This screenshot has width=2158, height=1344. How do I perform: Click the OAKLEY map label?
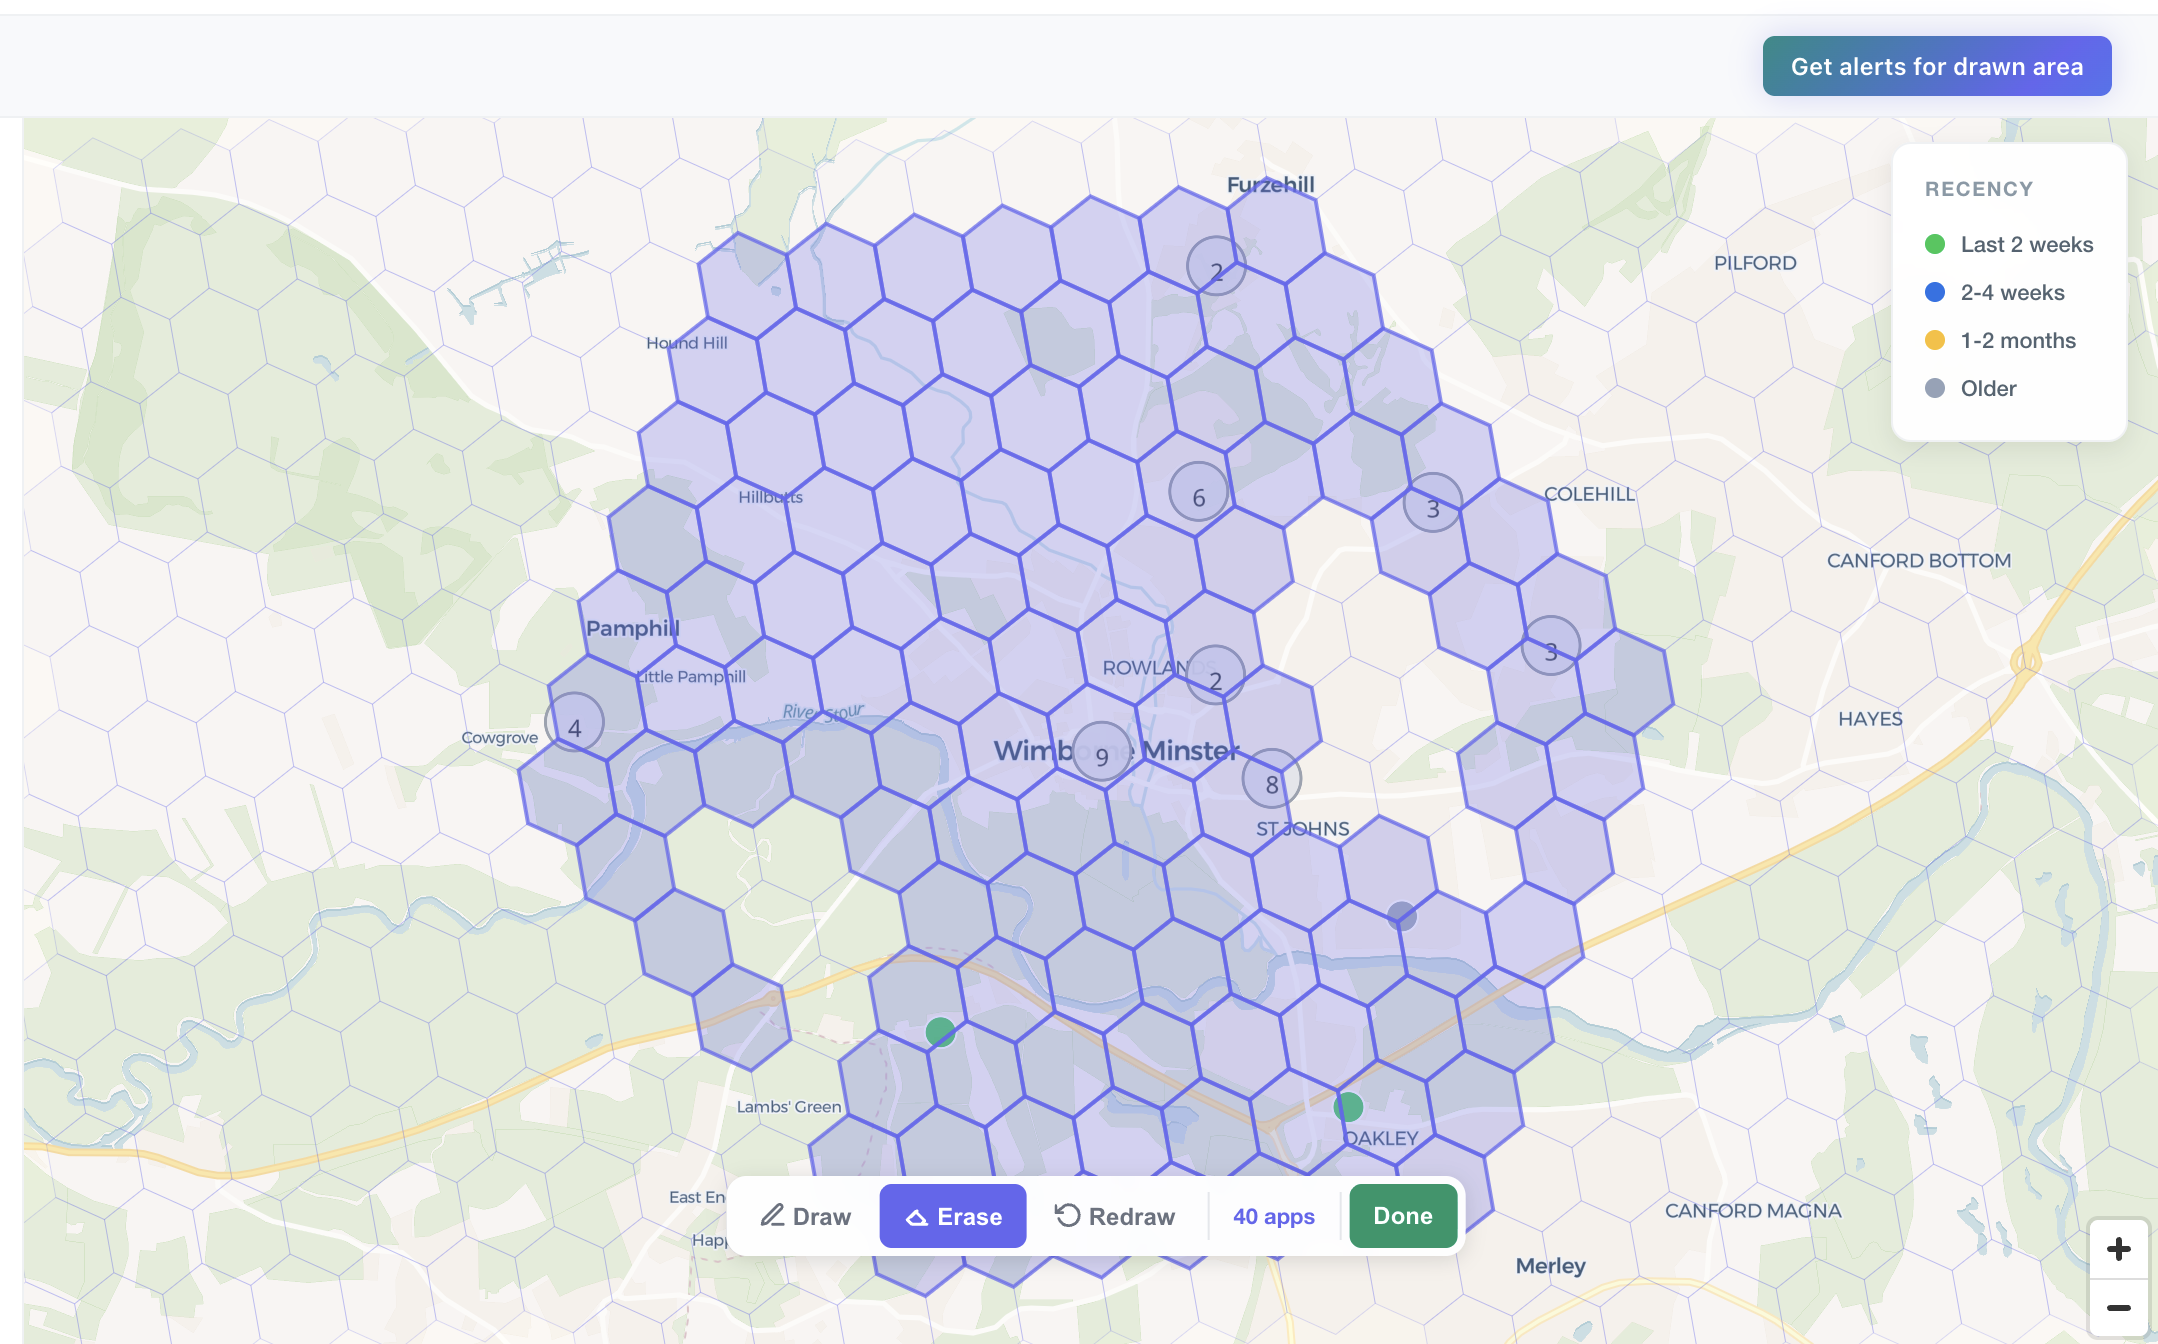click(x=1381, y=1139)
